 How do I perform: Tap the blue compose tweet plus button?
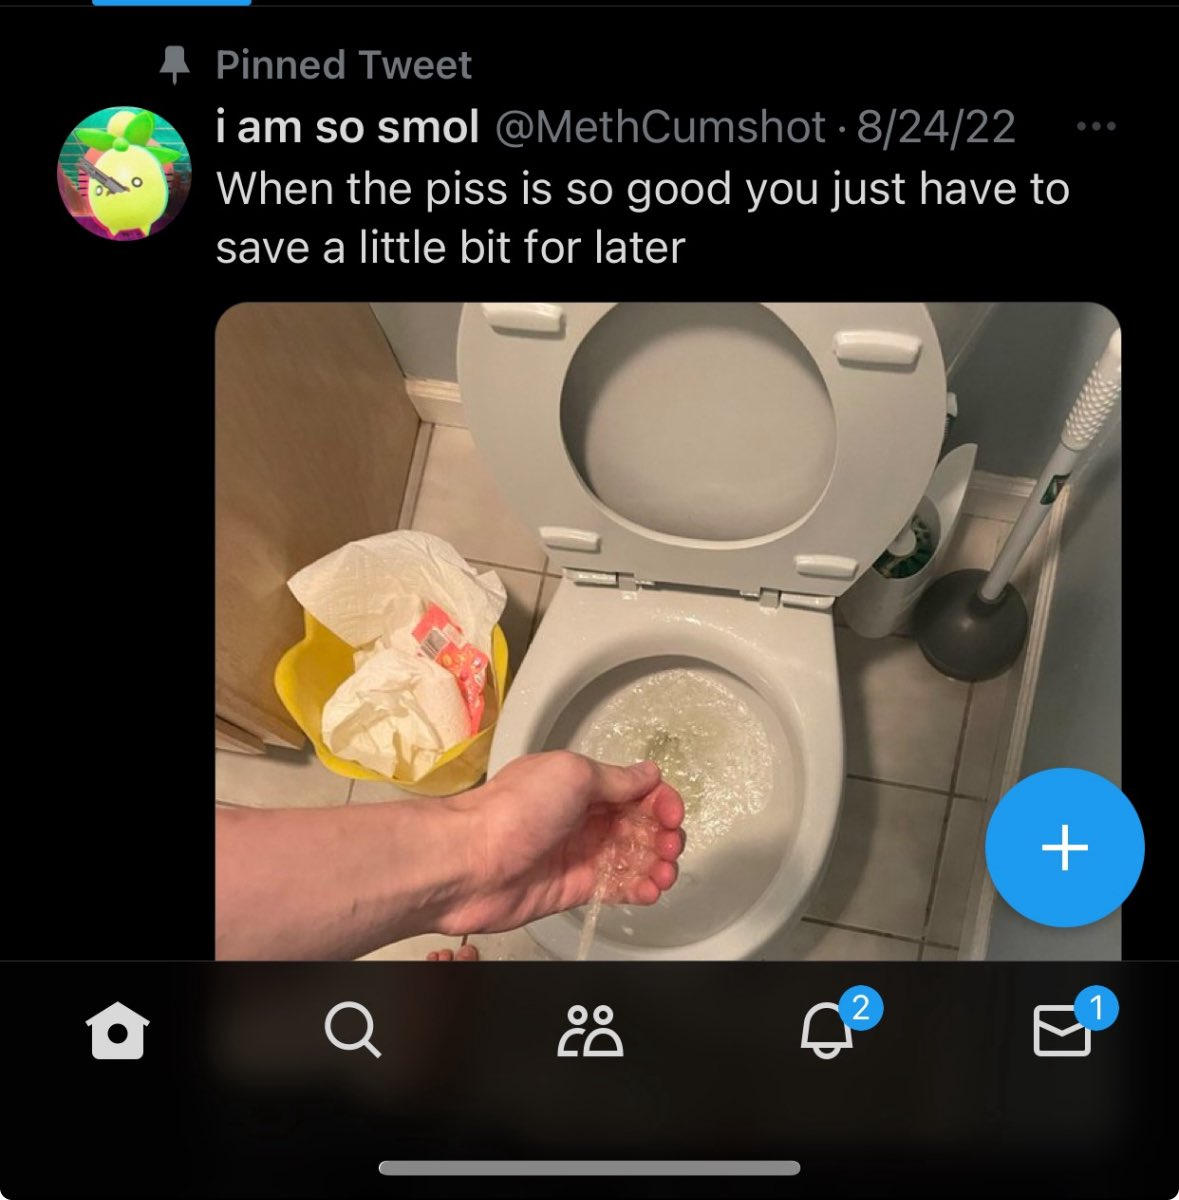pyautogui.click(x=1065, y=848)
